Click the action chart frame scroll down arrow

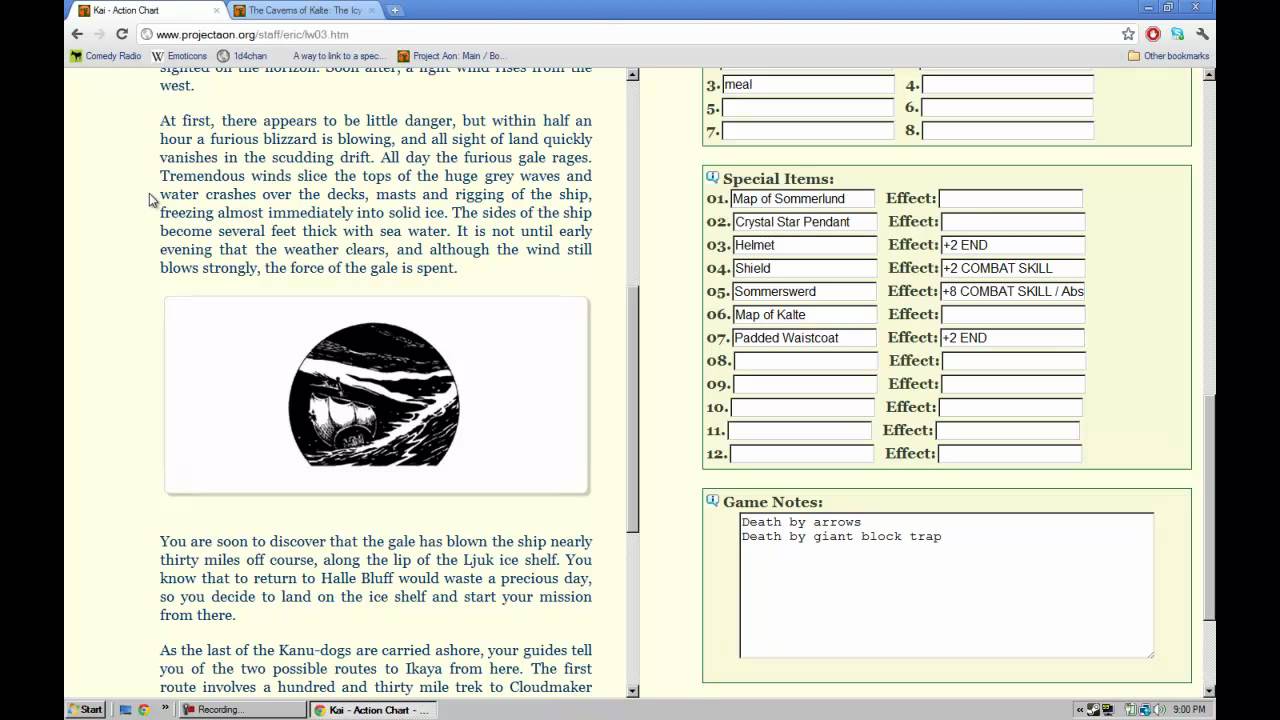(x=1209, y=690)
